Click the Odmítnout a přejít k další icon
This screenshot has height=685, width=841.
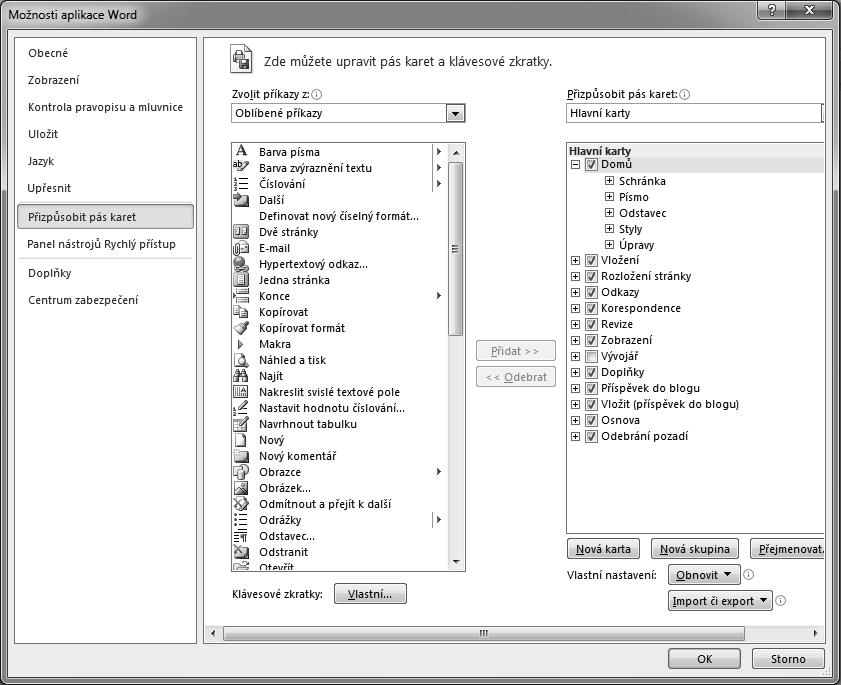coord(241,504)
